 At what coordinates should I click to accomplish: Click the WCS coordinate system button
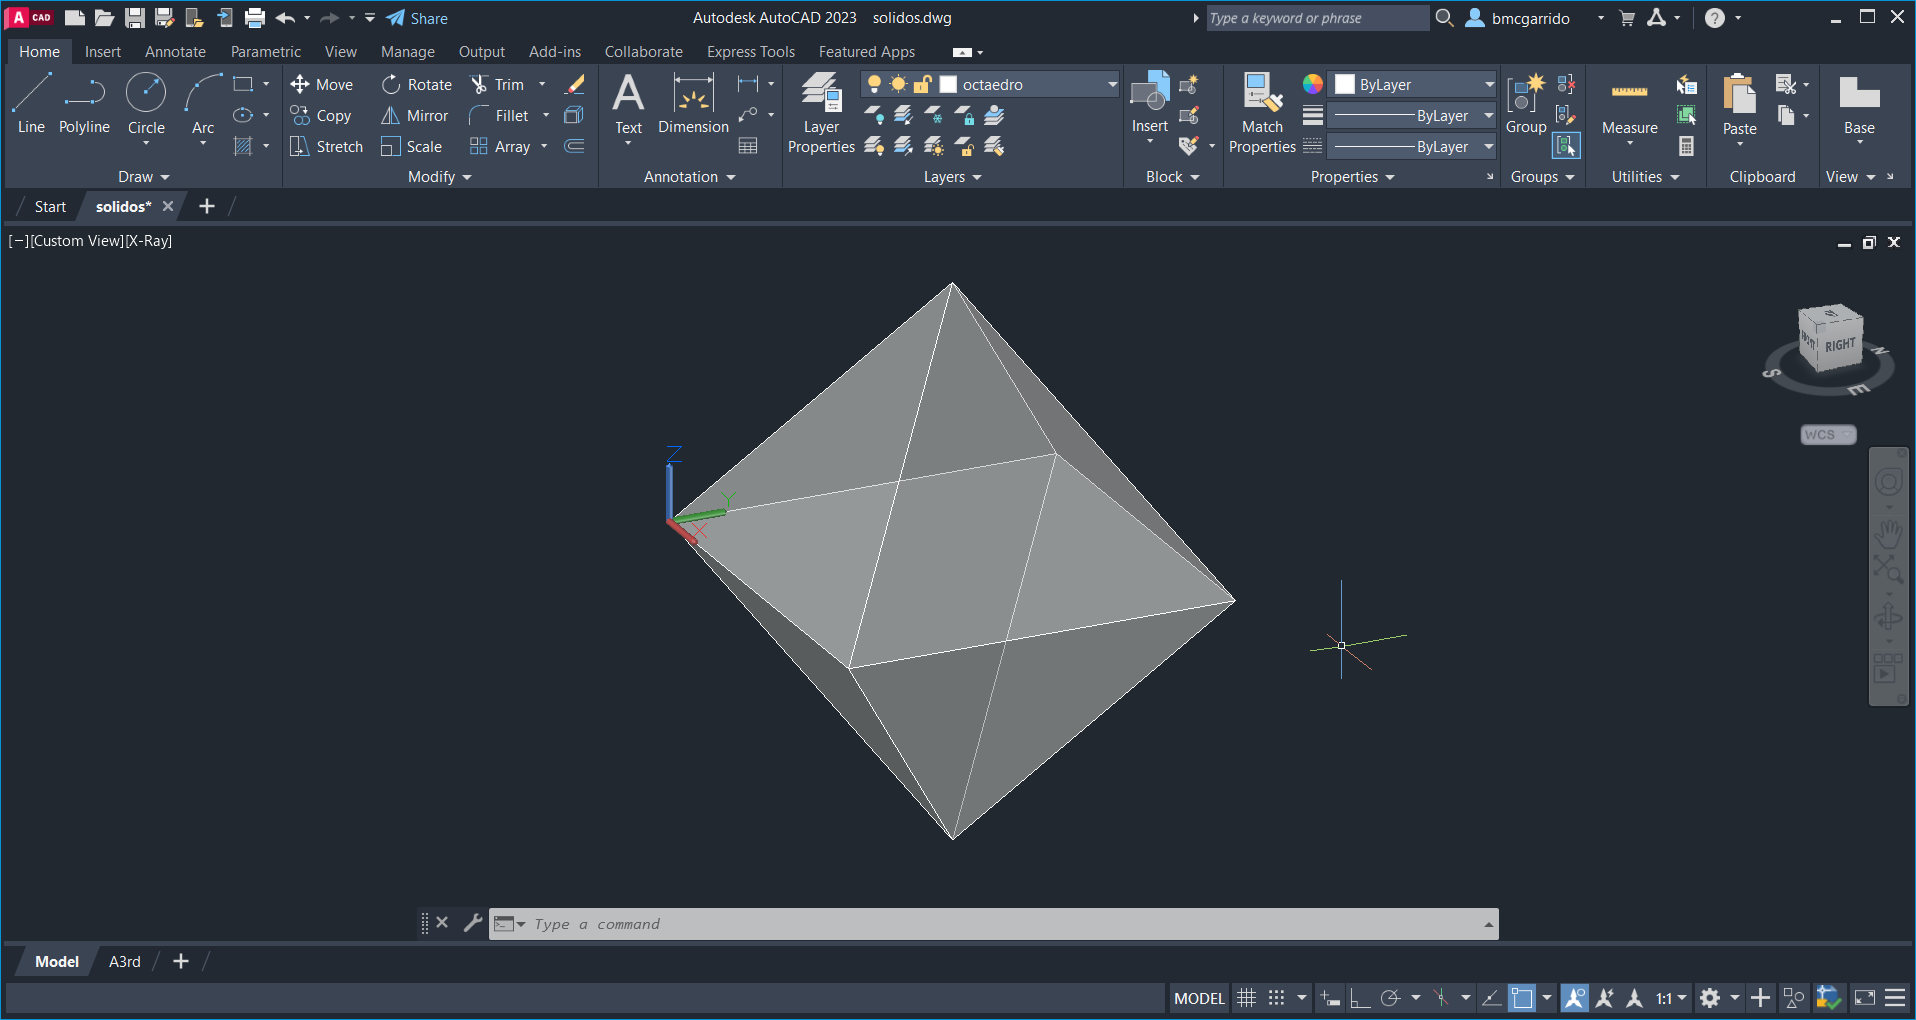click(x=1828, y=435)
